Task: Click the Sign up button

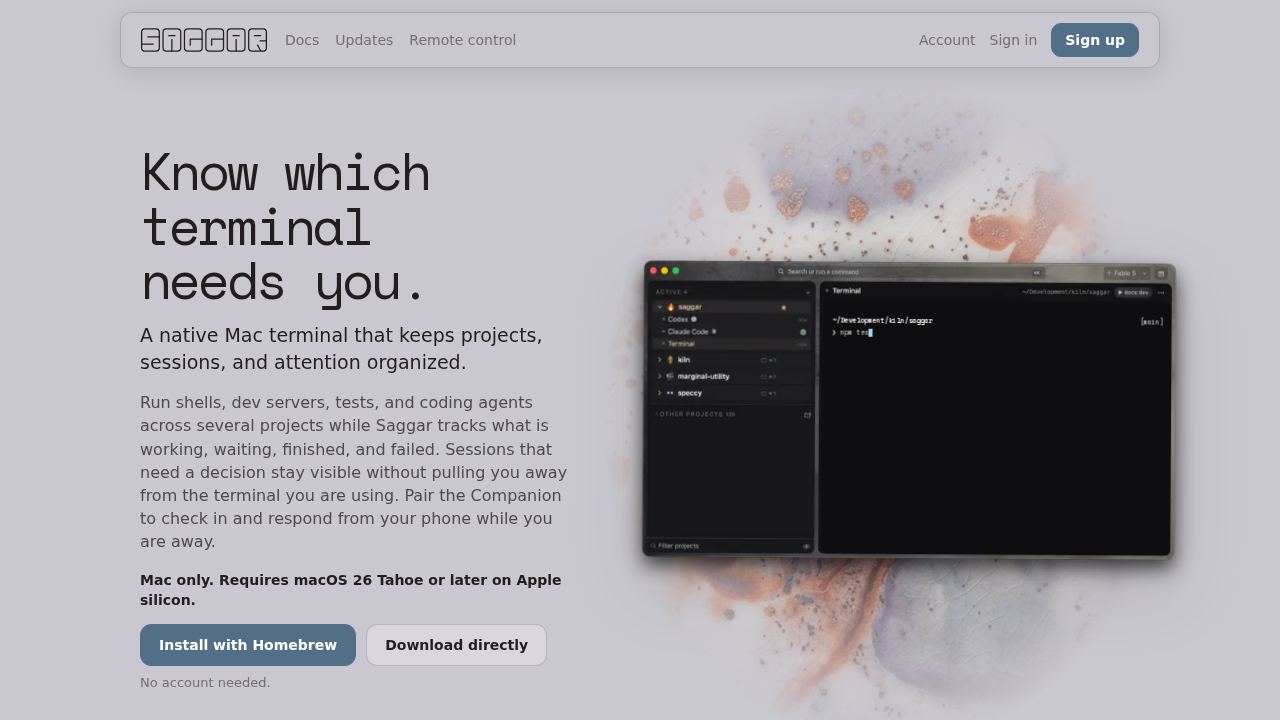Action: (1095, 40)
